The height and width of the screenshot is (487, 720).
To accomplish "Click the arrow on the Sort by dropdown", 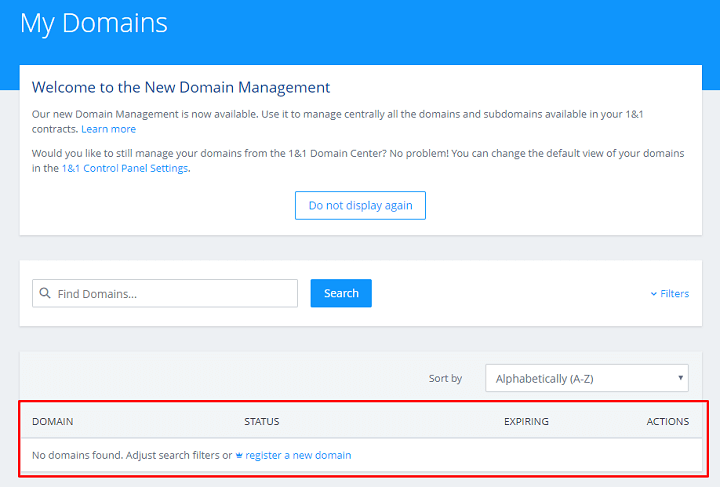I will pos(680,379).
